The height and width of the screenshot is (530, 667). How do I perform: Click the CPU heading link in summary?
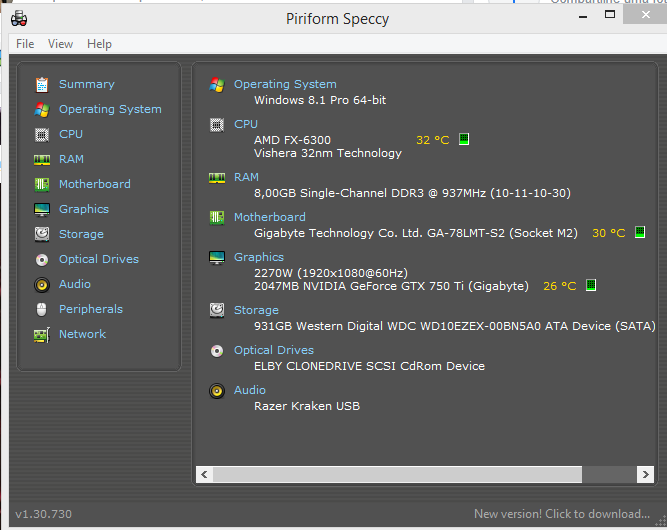[245, 124]
